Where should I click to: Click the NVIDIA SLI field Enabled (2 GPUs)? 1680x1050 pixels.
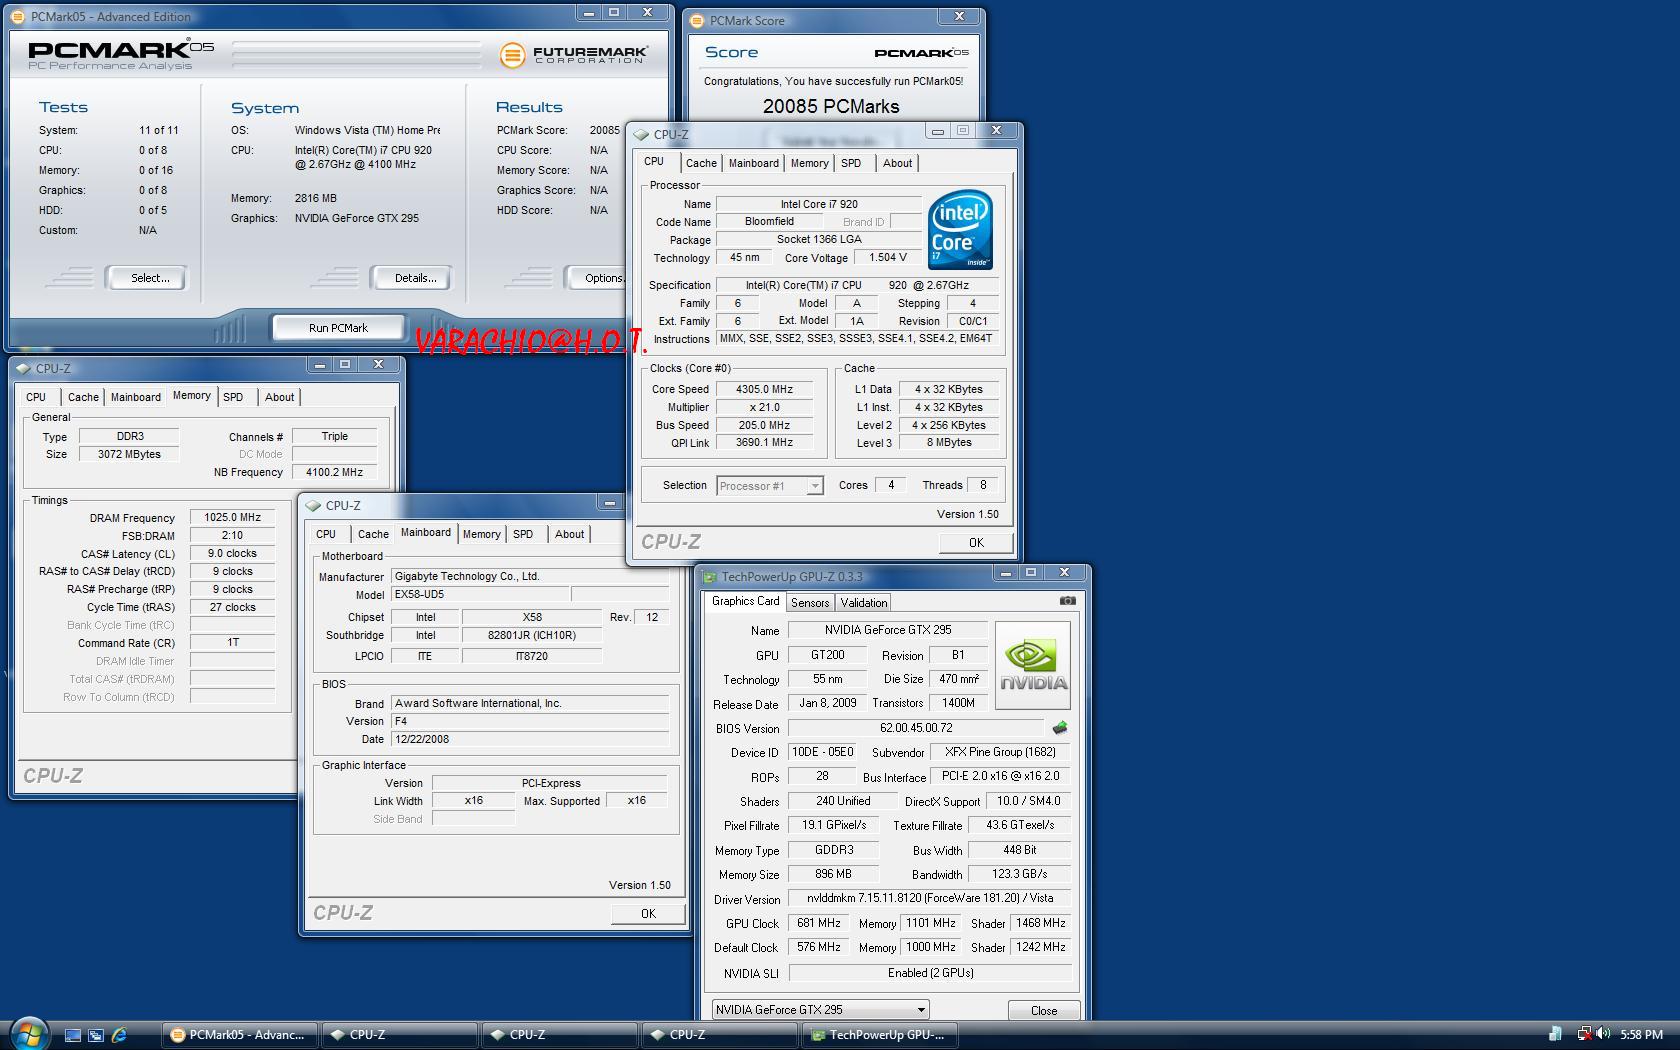930,972
